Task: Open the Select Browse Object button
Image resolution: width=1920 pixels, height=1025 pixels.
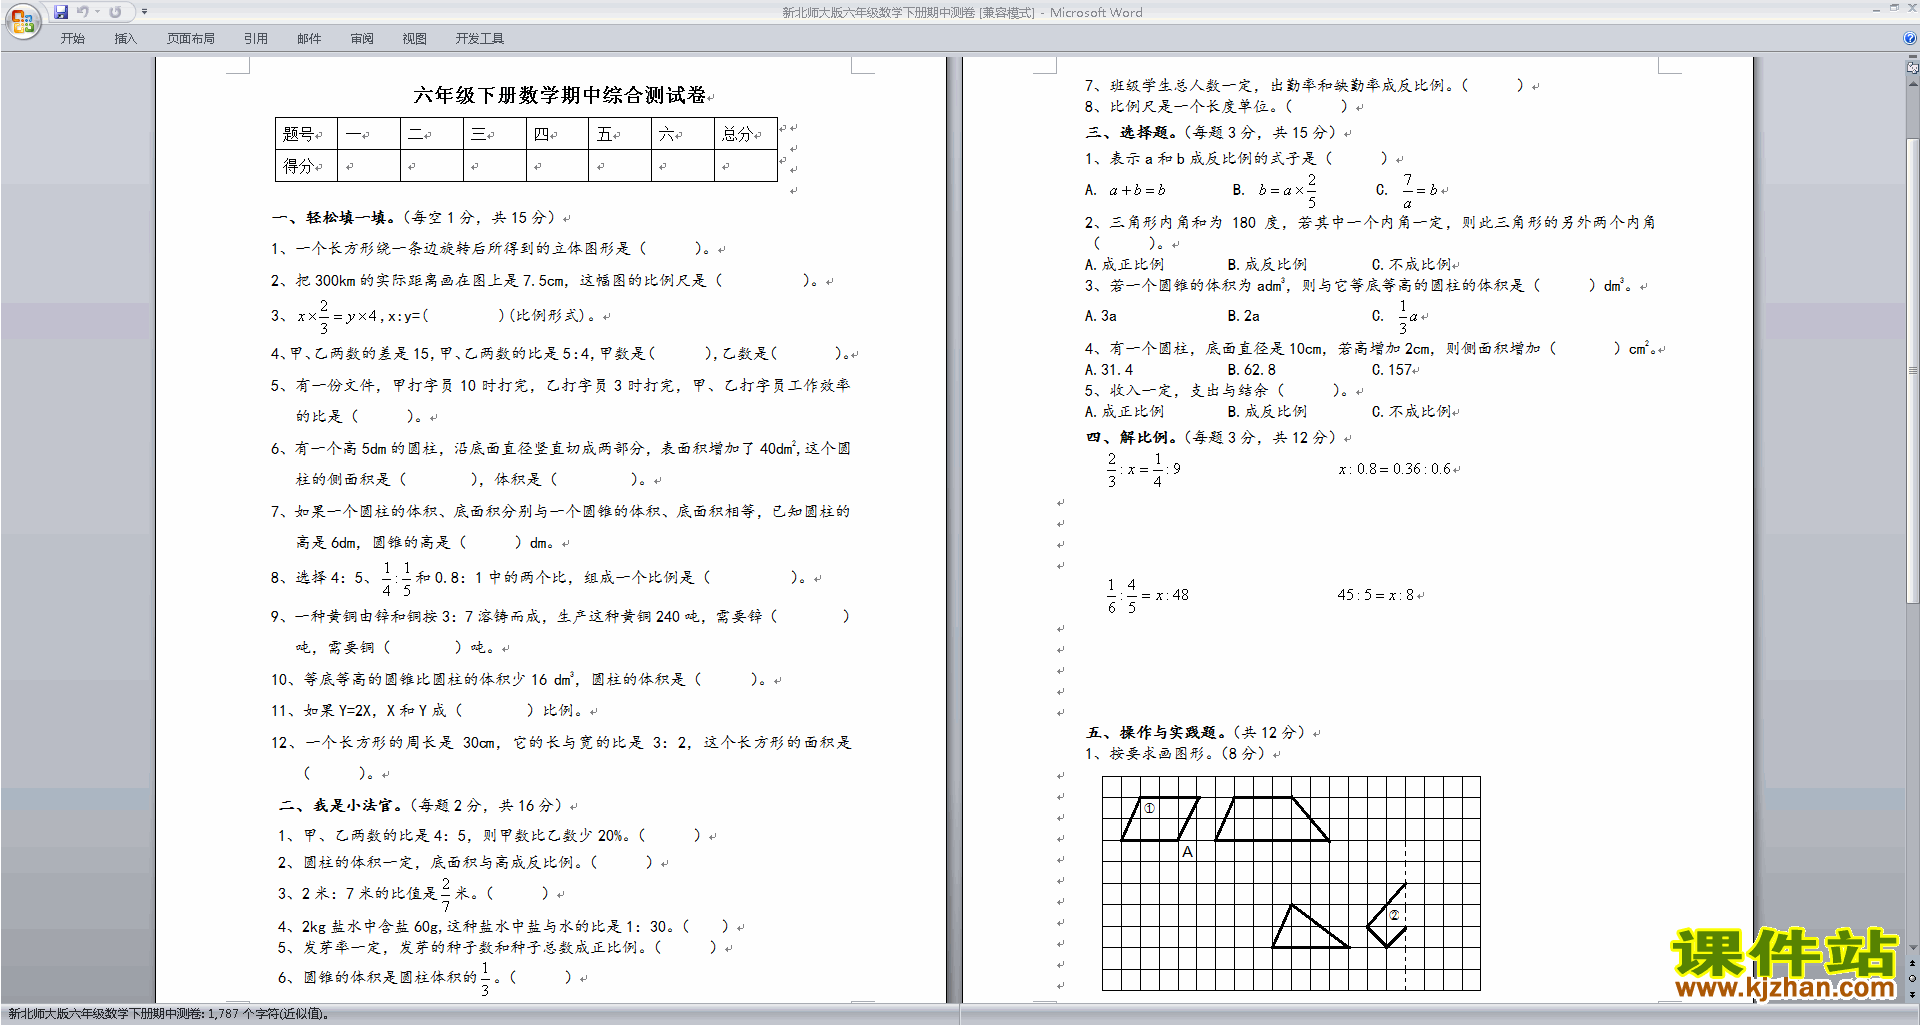Action: click(1913, 978)
